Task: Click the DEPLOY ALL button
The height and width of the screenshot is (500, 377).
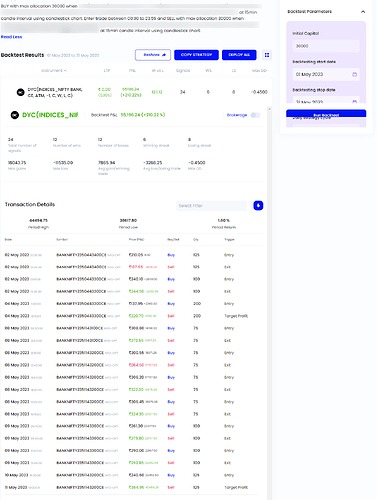Action: tap(239, 55)
